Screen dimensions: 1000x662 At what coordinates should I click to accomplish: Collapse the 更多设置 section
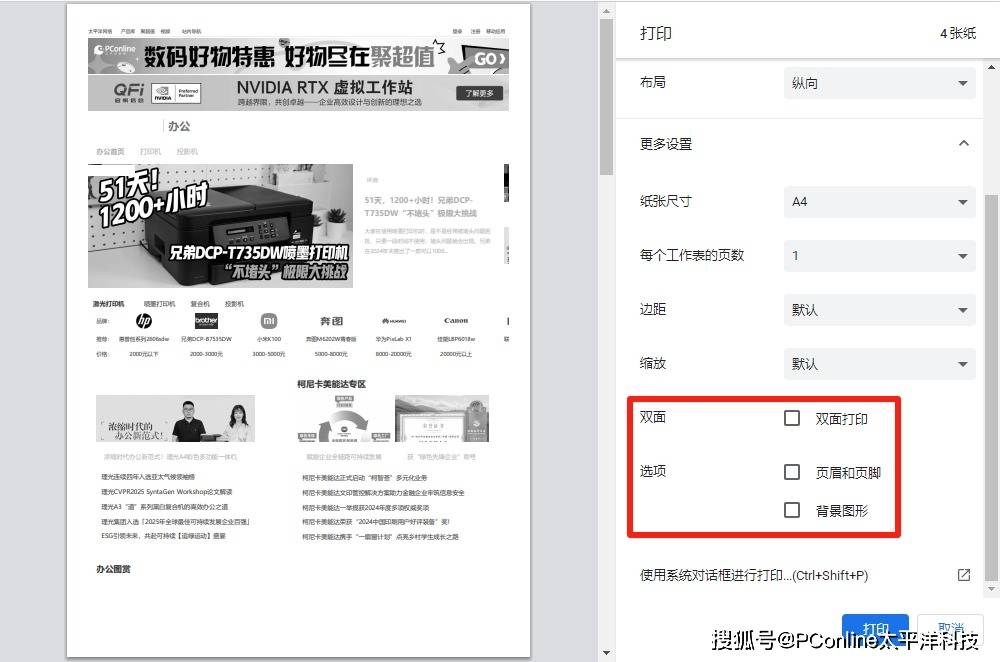tap(963, 144)
